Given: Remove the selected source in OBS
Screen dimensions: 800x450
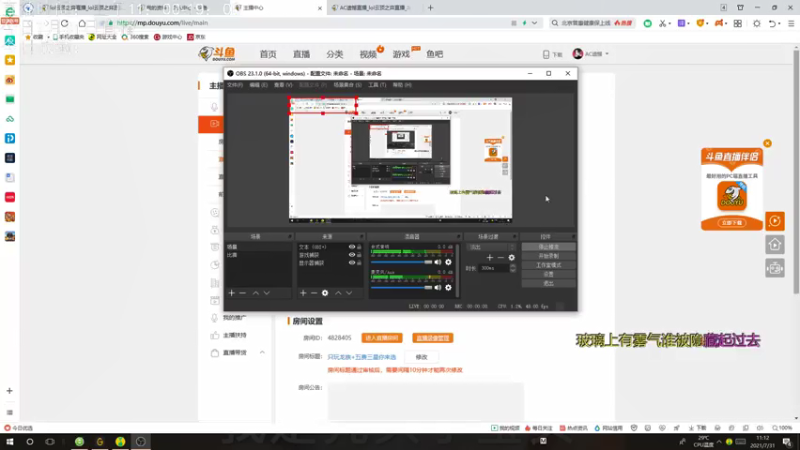Looking at the screenshot, I should click(x=314, y=293).
